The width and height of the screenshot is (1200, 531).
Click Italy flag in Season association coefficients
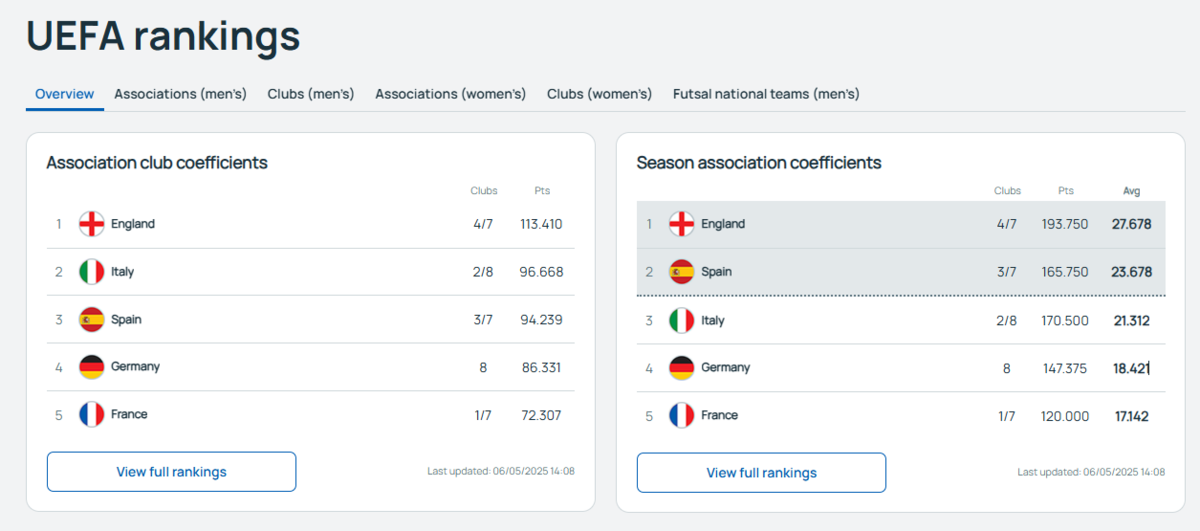tap(681, 321)
